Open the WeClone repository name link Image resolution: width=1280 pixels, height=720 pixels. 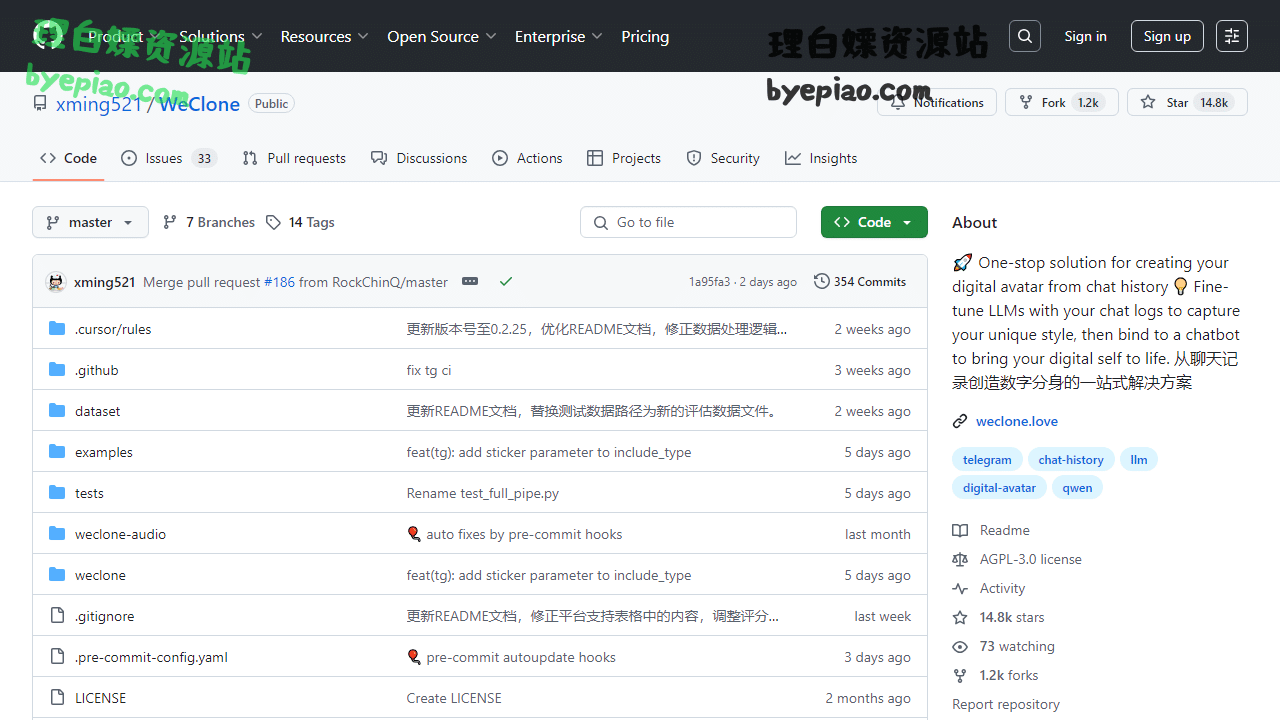pos(199,103)
